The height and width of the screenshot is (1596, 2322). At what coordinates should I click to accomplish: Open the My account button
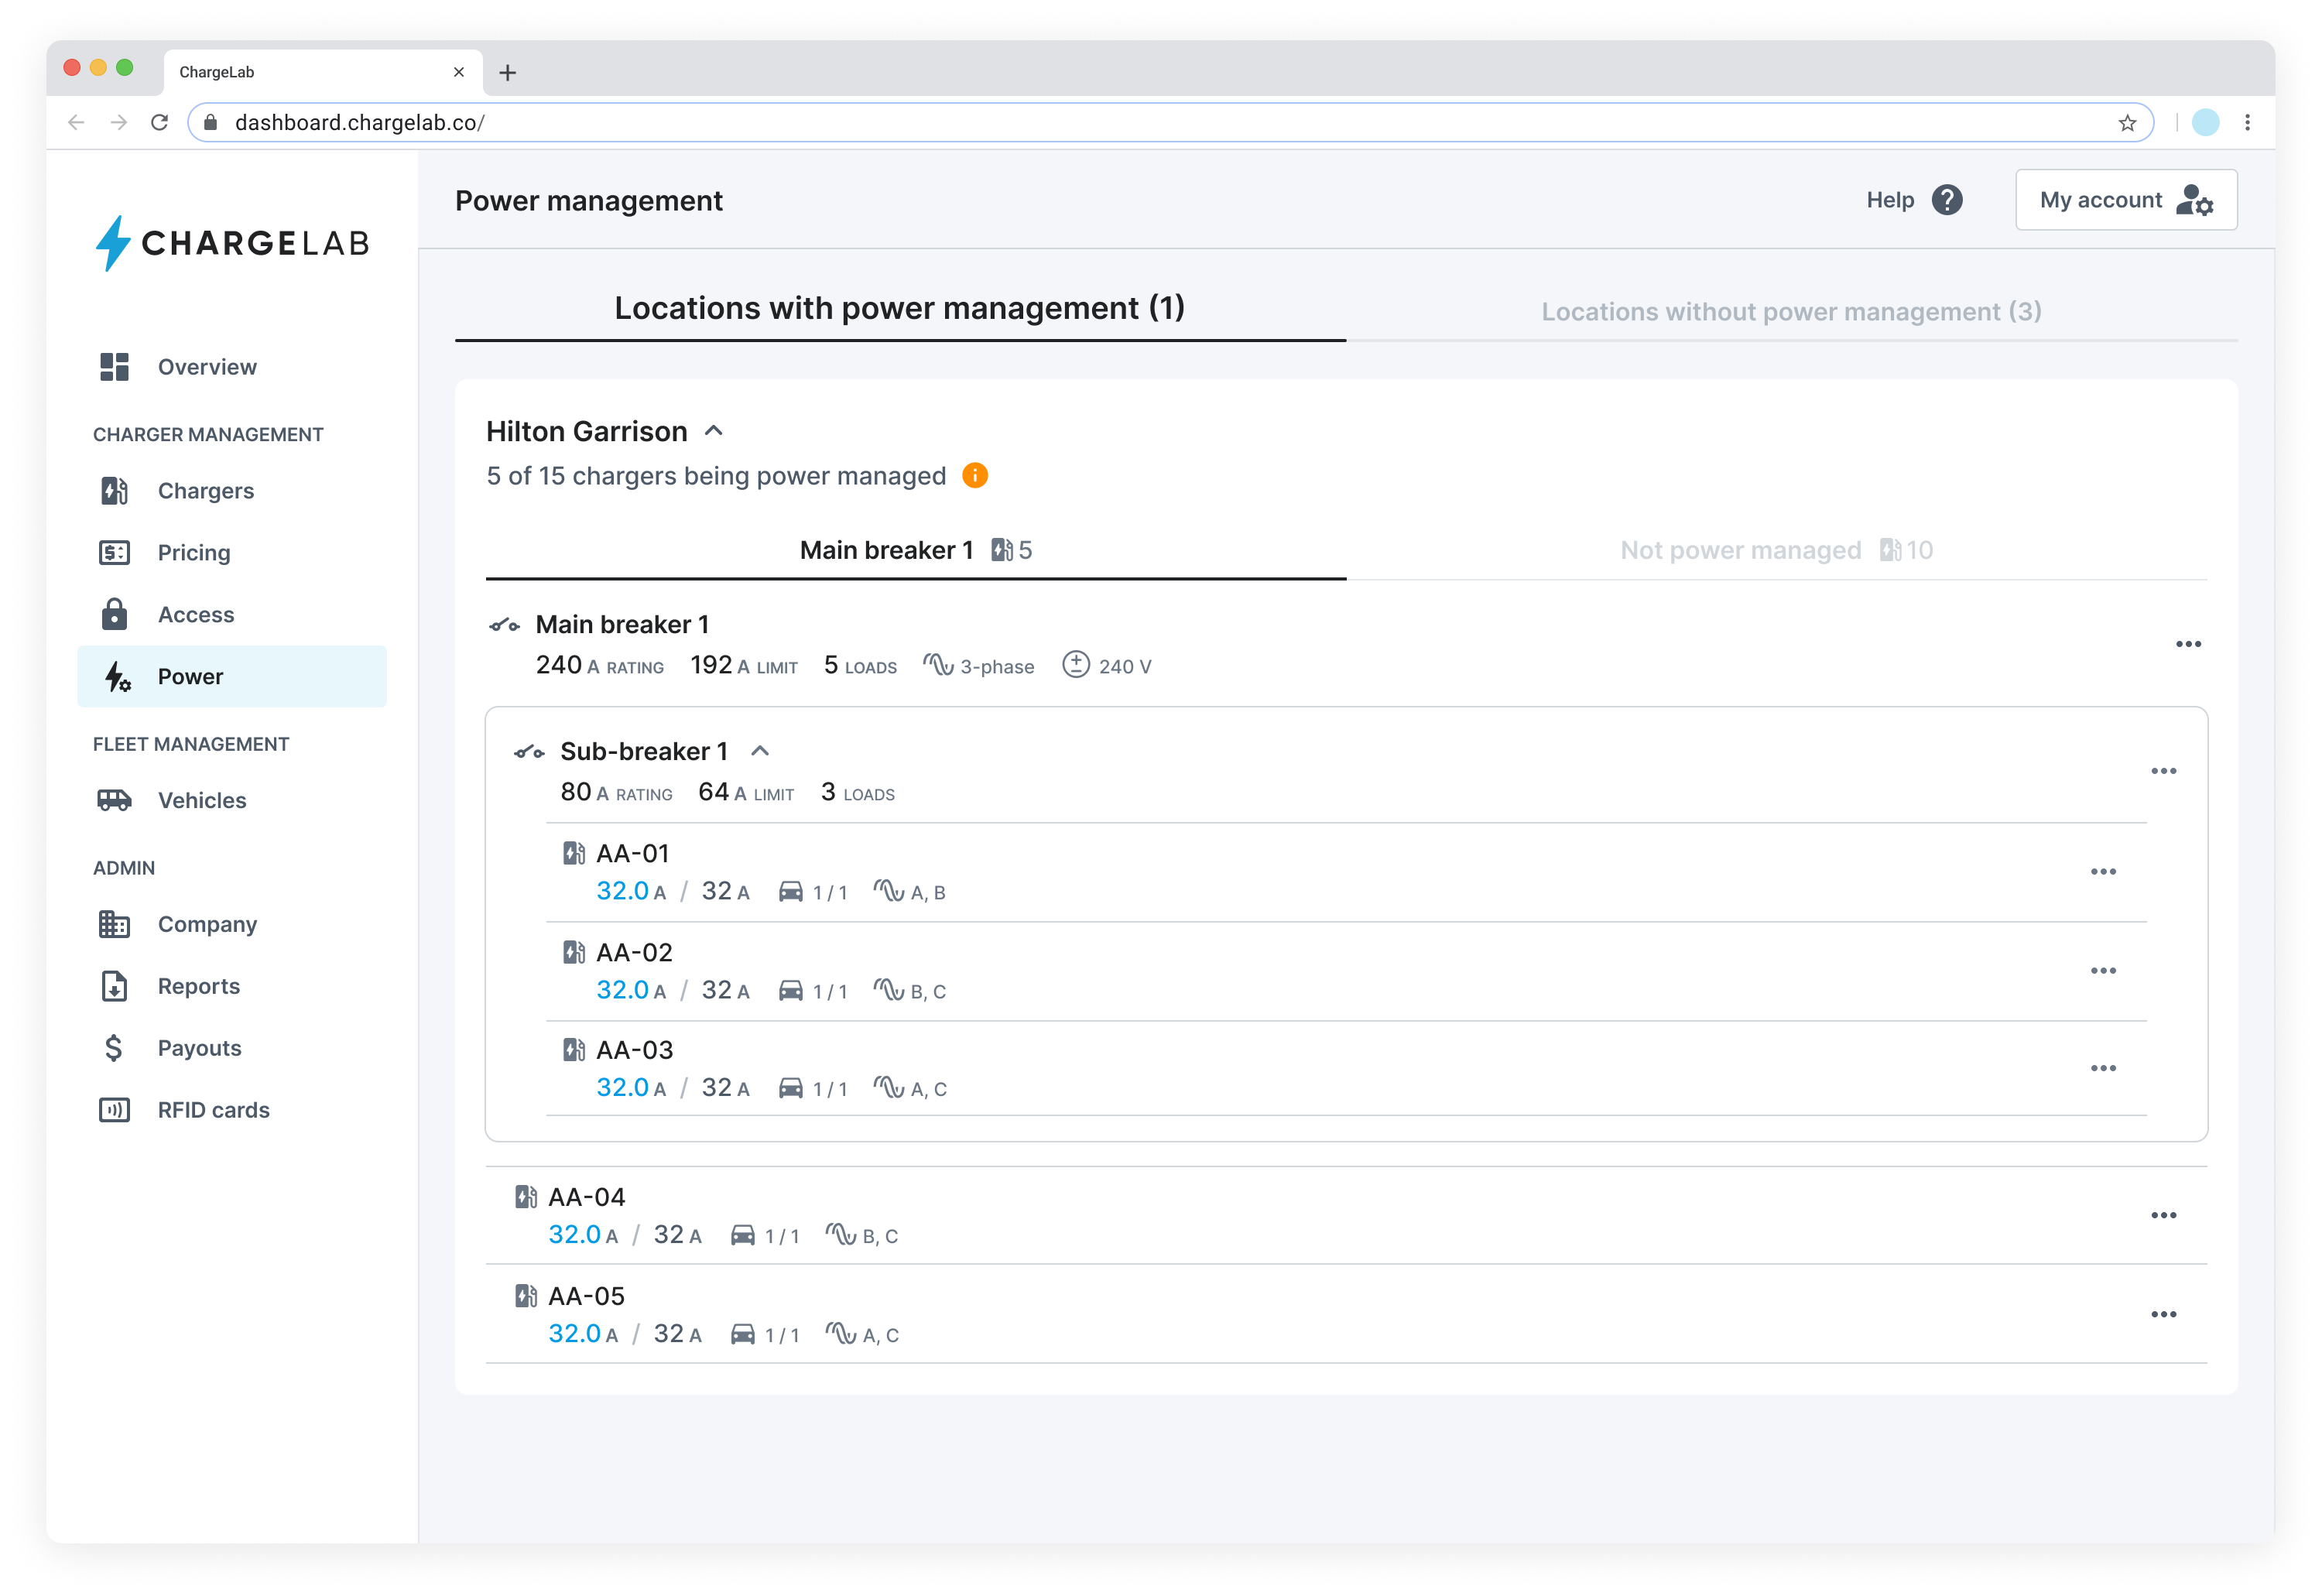2126,200
